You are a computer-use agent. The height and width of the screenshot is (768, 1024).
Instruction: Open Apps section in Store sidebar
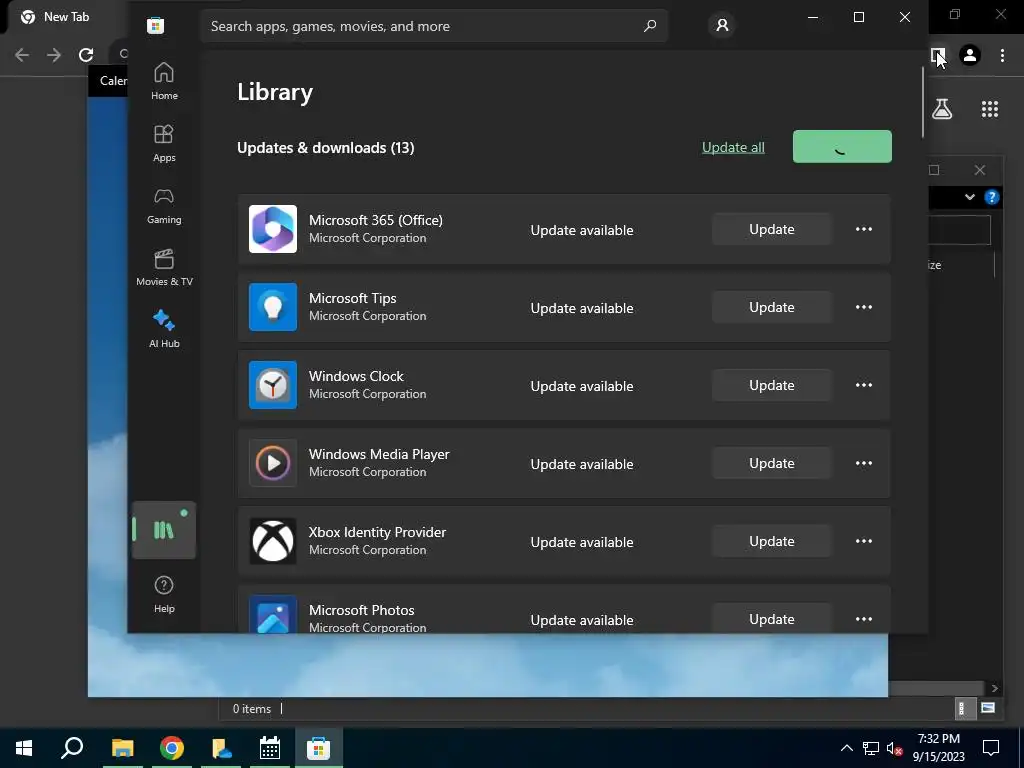coord(164,143)
